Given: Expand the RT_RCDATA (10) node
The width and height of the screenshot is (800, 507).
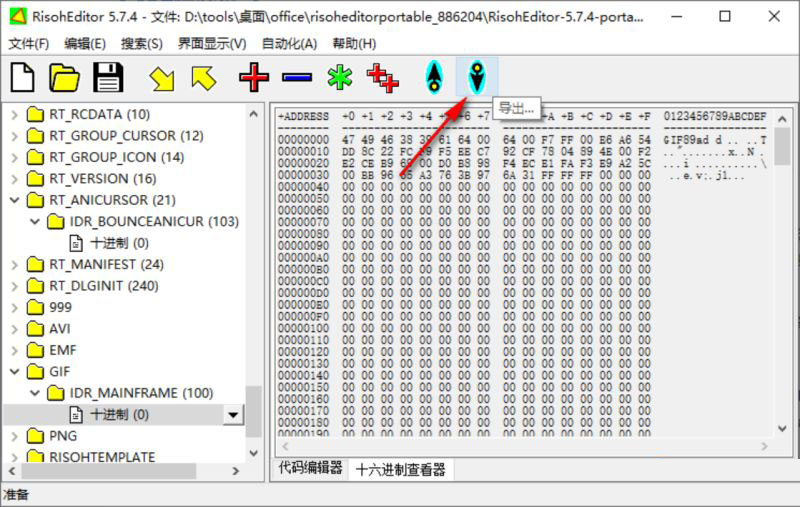Looking at the screenshot, I should [x=15, y=115].
